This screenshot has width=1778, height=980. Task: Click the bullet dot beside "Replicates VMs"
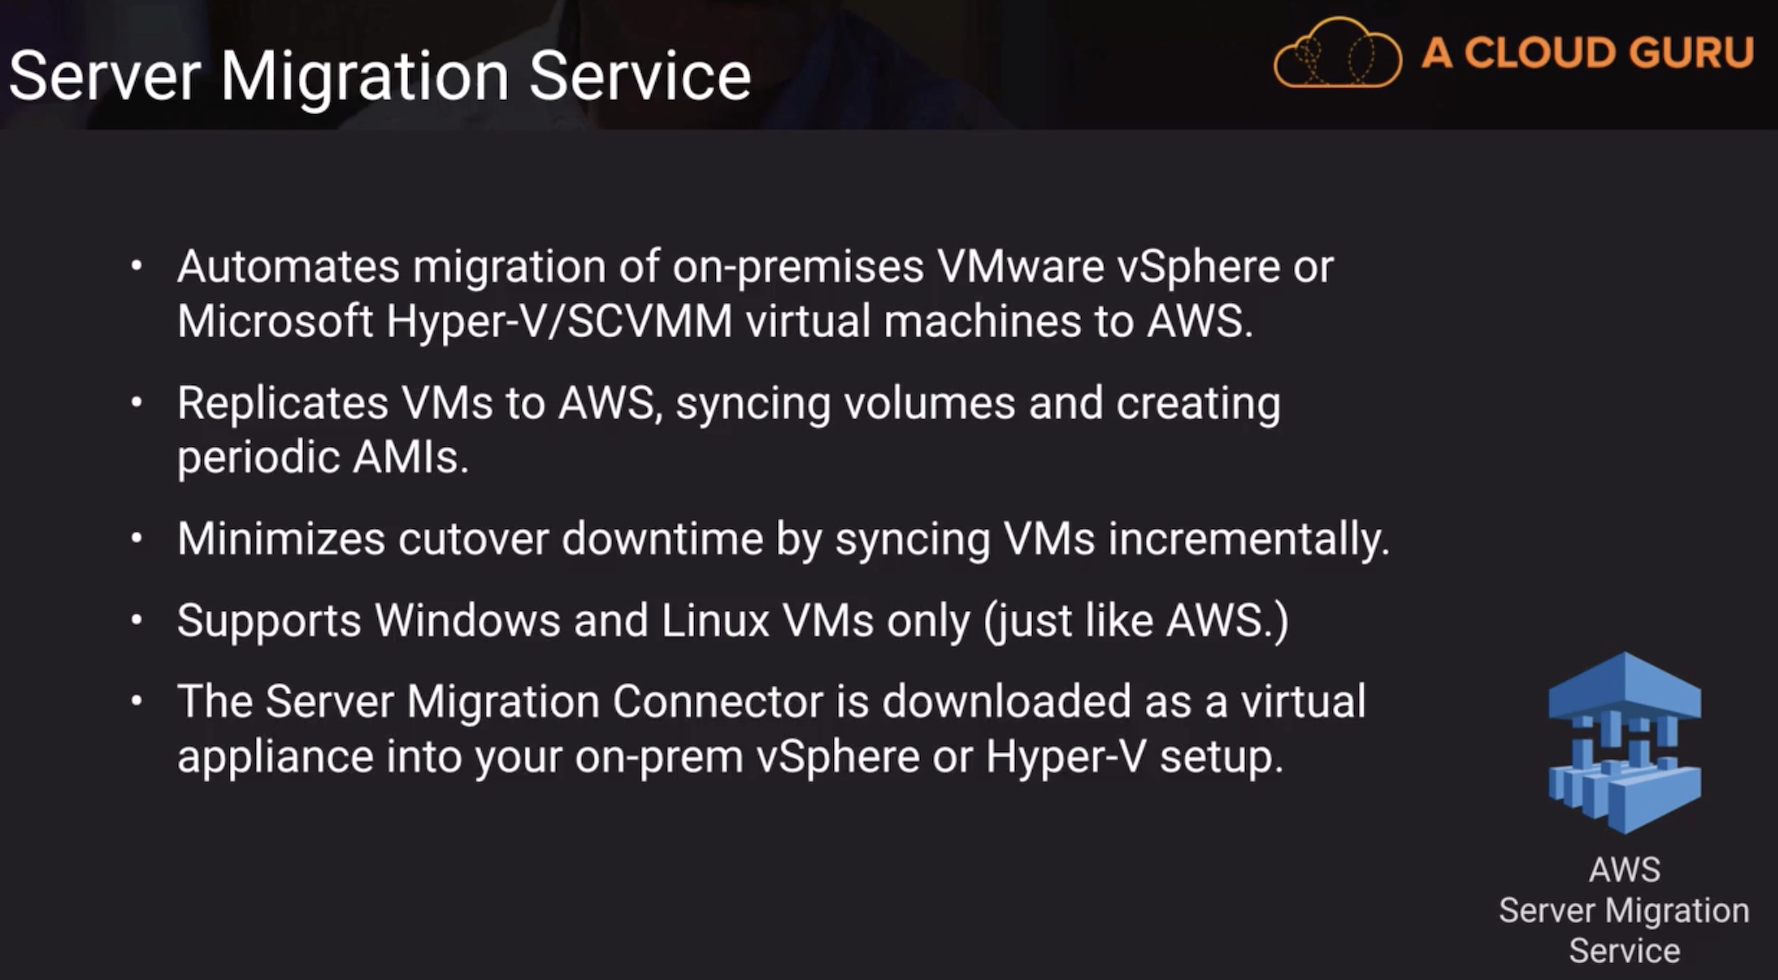point(137,403)
